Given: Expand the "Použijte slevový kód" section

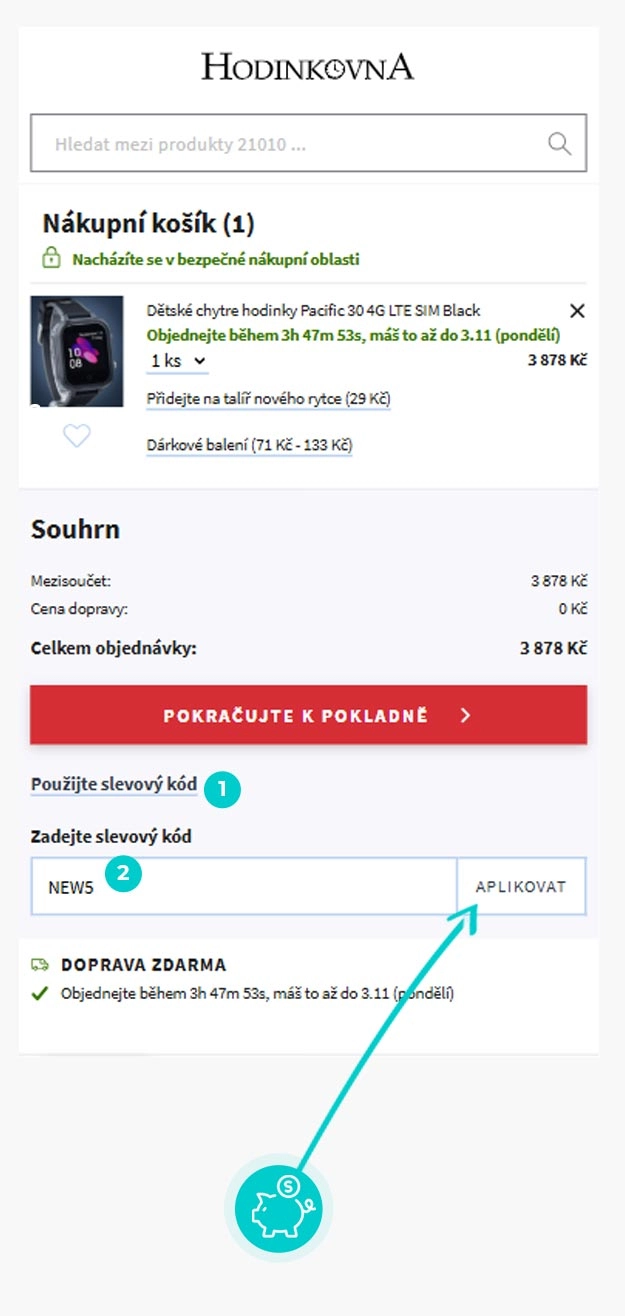Looking at the screenshot, I should 114,785.
